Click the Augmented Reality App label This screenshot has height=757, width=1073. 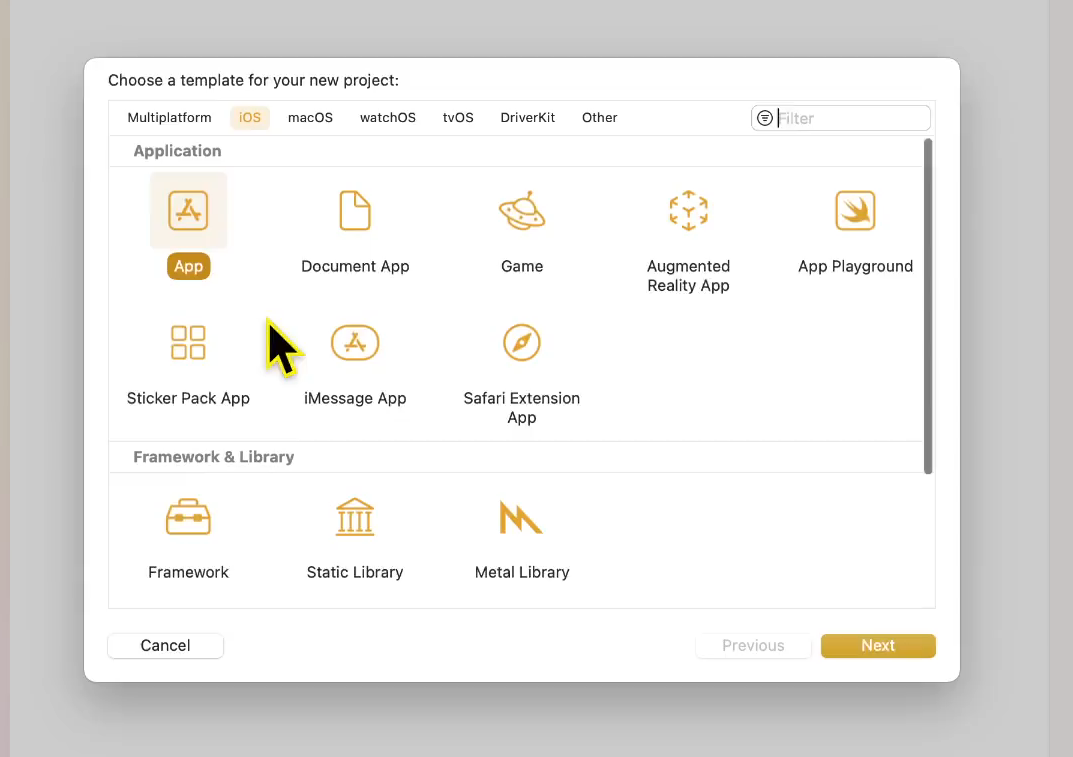pyautogui.click(x=688, y=276)
